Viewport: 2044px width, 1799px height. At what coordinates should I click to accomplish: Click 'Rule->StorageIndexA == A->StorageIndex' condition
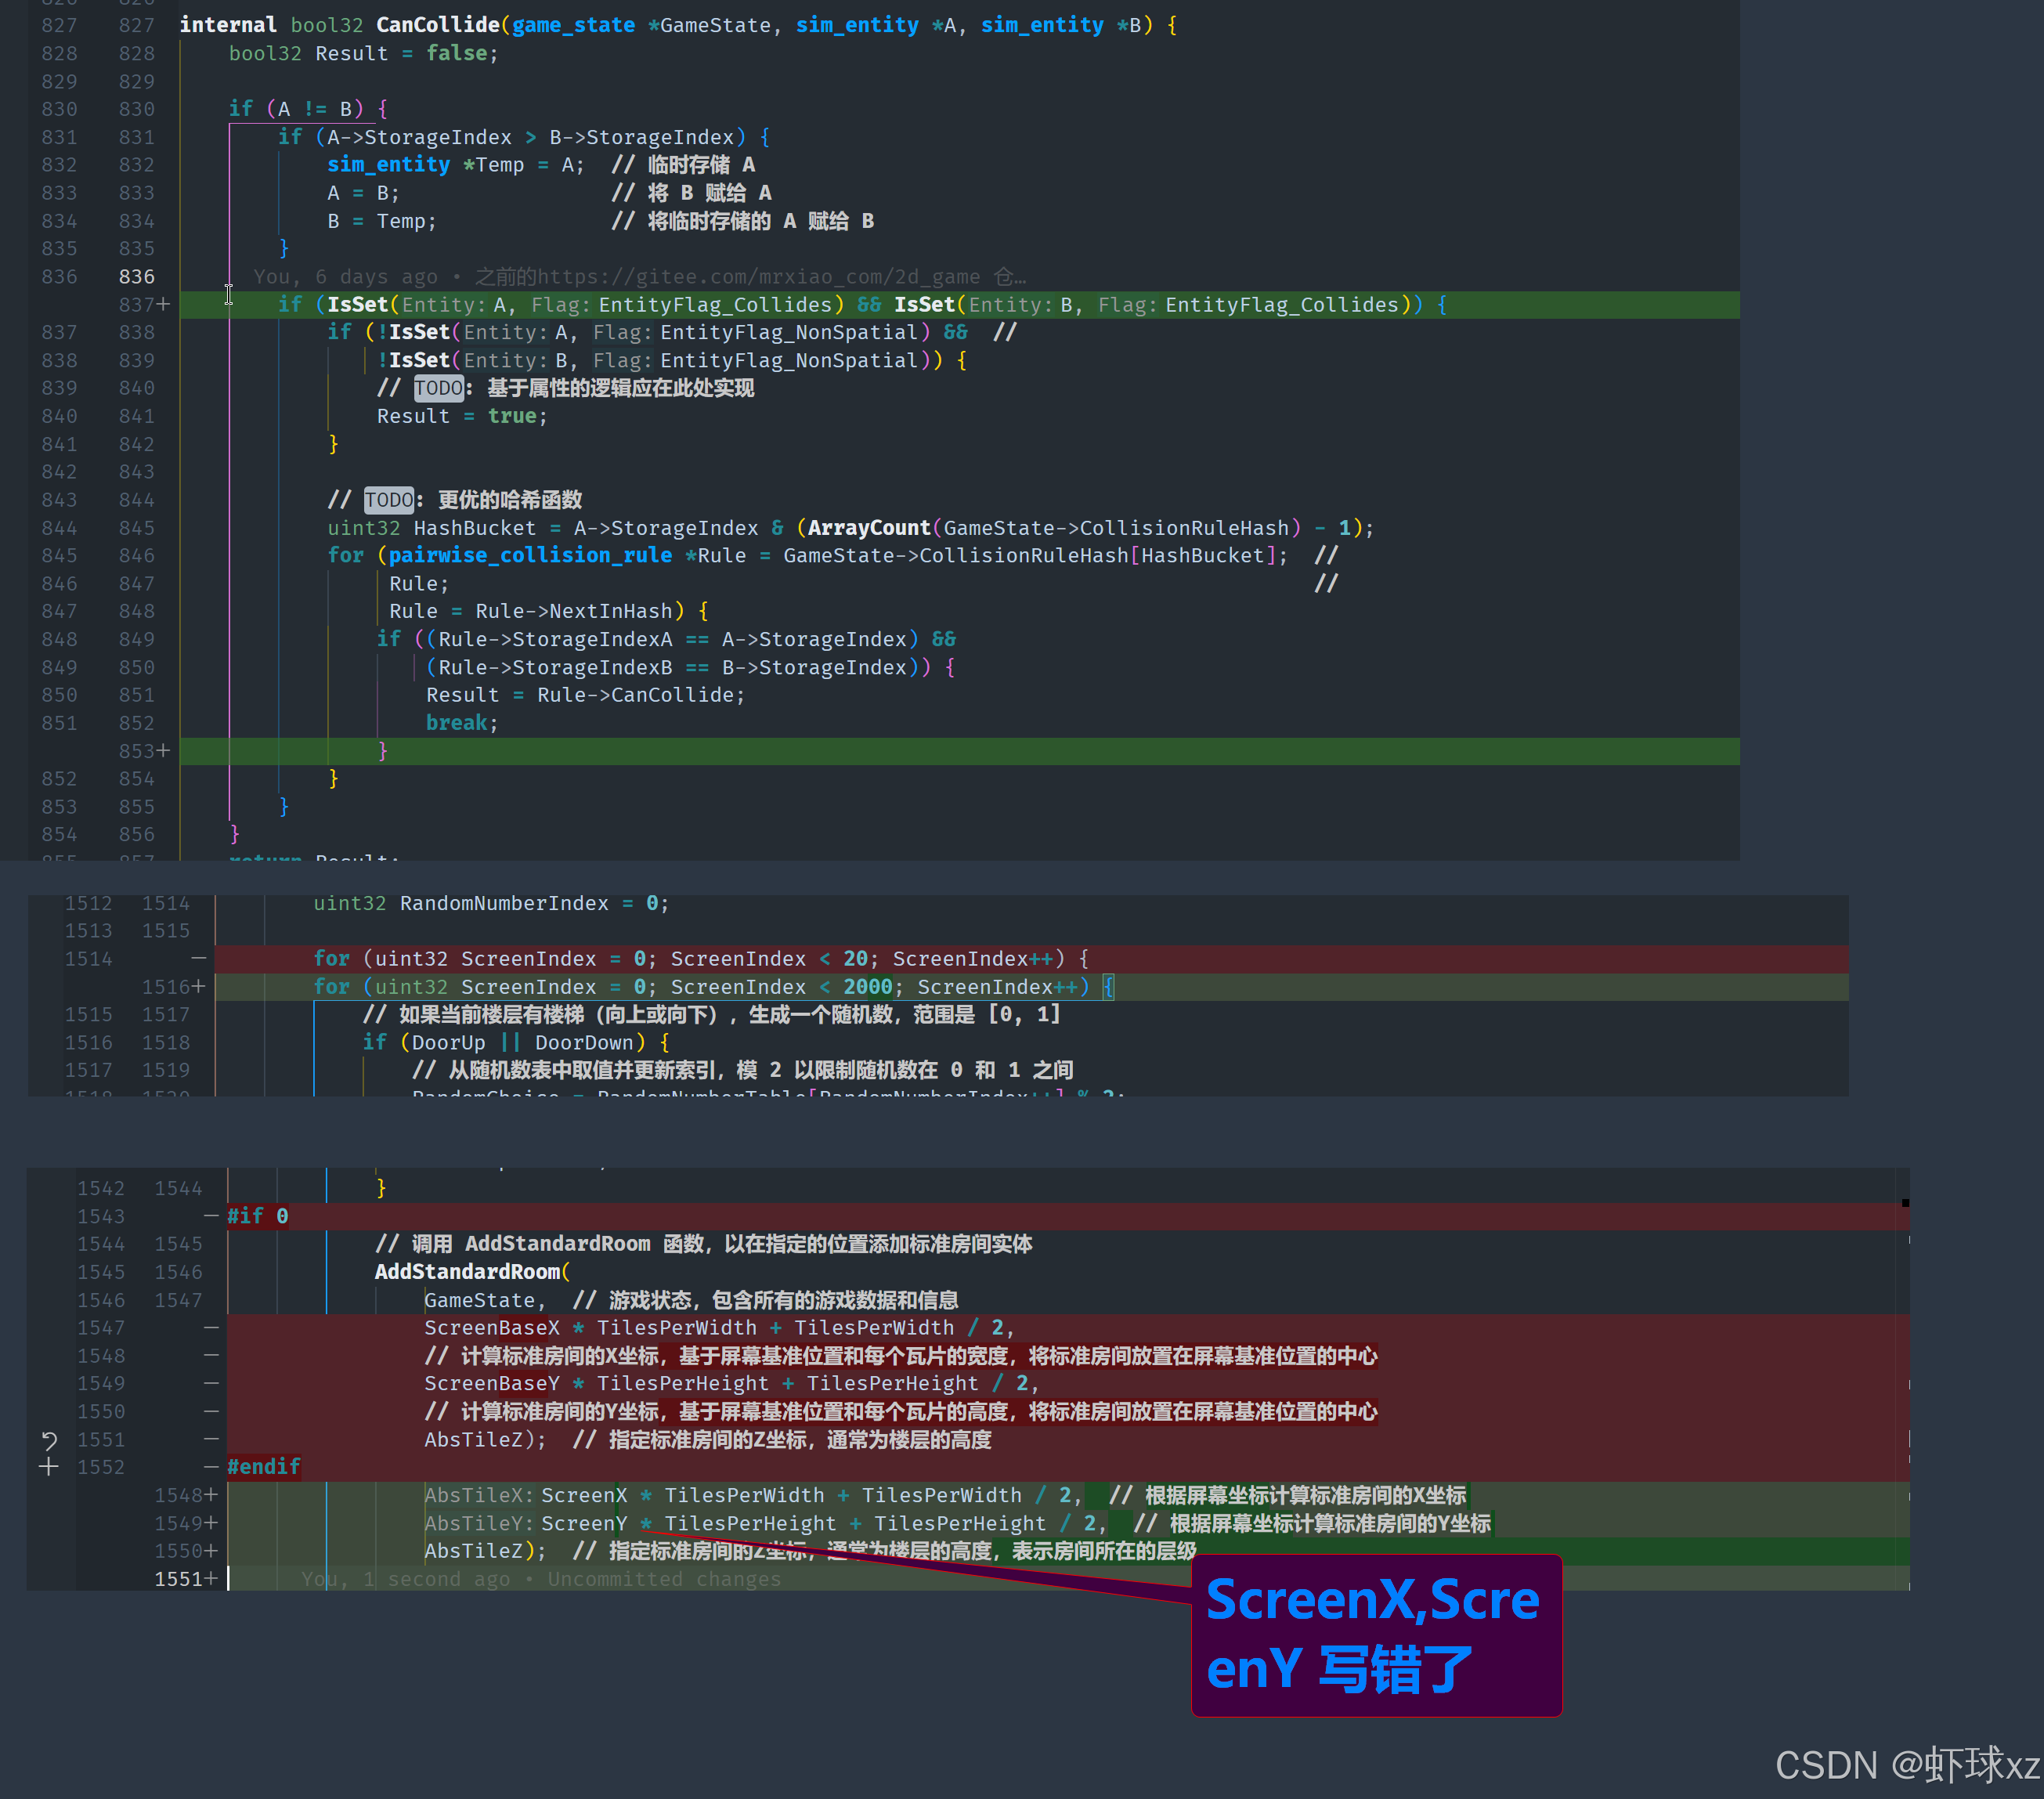point(672,639)
